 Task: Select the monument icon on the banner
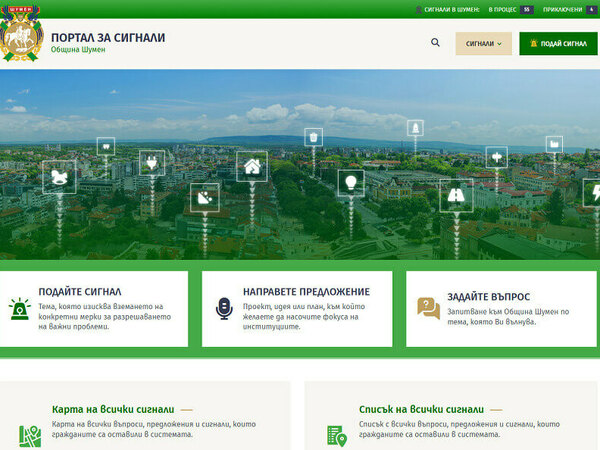coord(415,128)
